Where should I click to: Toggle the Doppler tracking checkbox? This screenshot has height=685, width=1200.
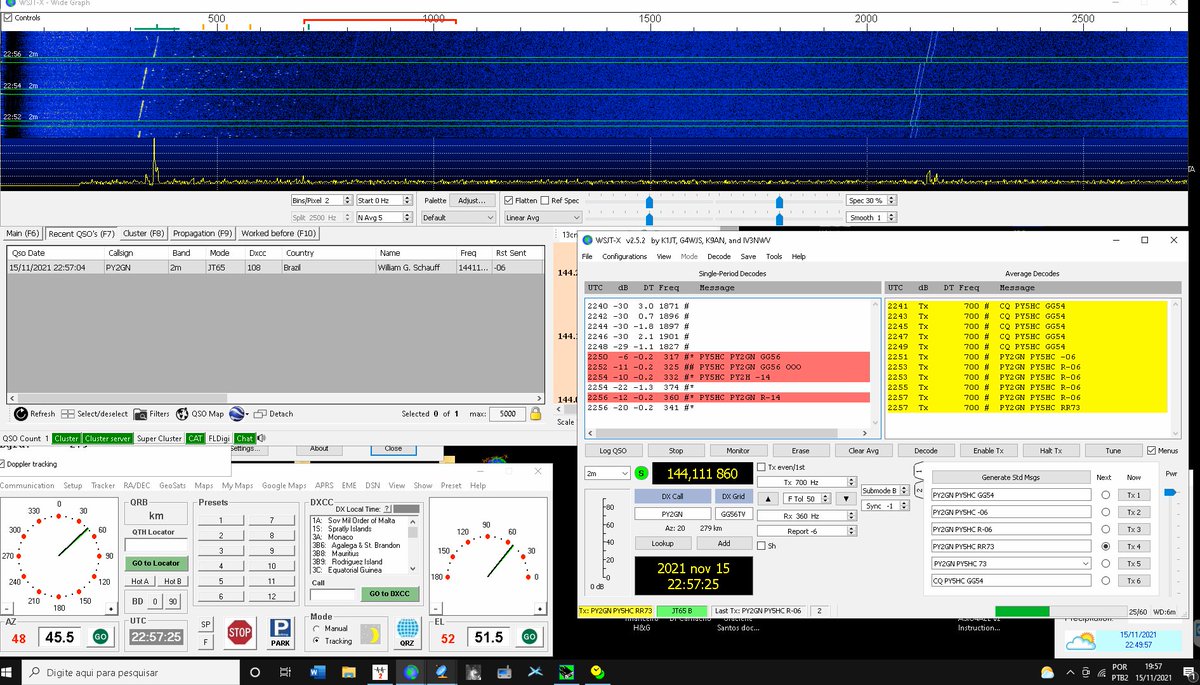[2, 464]
